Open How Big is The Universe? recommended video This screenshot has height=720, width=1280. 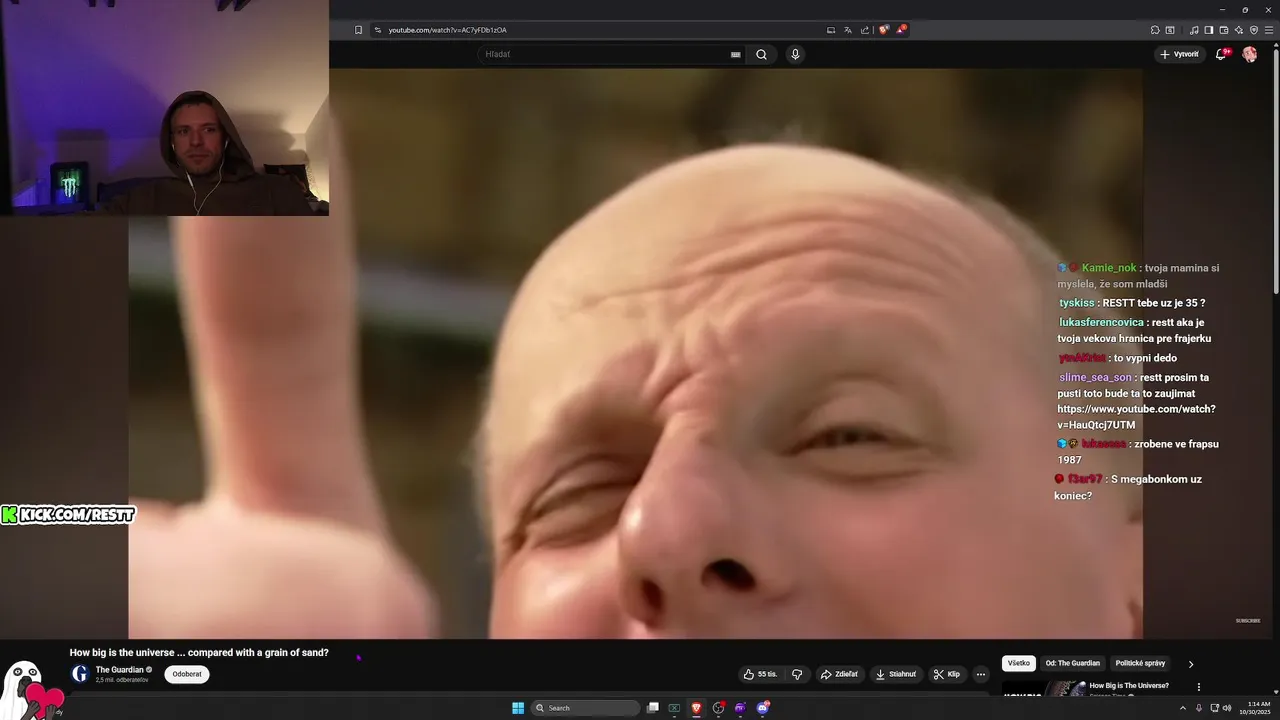tap(1129, 686)
